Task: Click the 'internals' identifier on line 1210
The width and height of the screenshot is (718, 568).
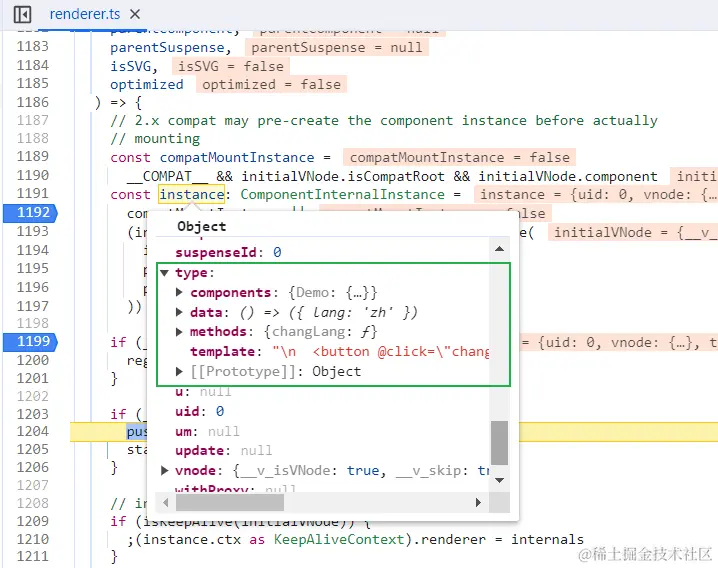Action: [547, 540]
